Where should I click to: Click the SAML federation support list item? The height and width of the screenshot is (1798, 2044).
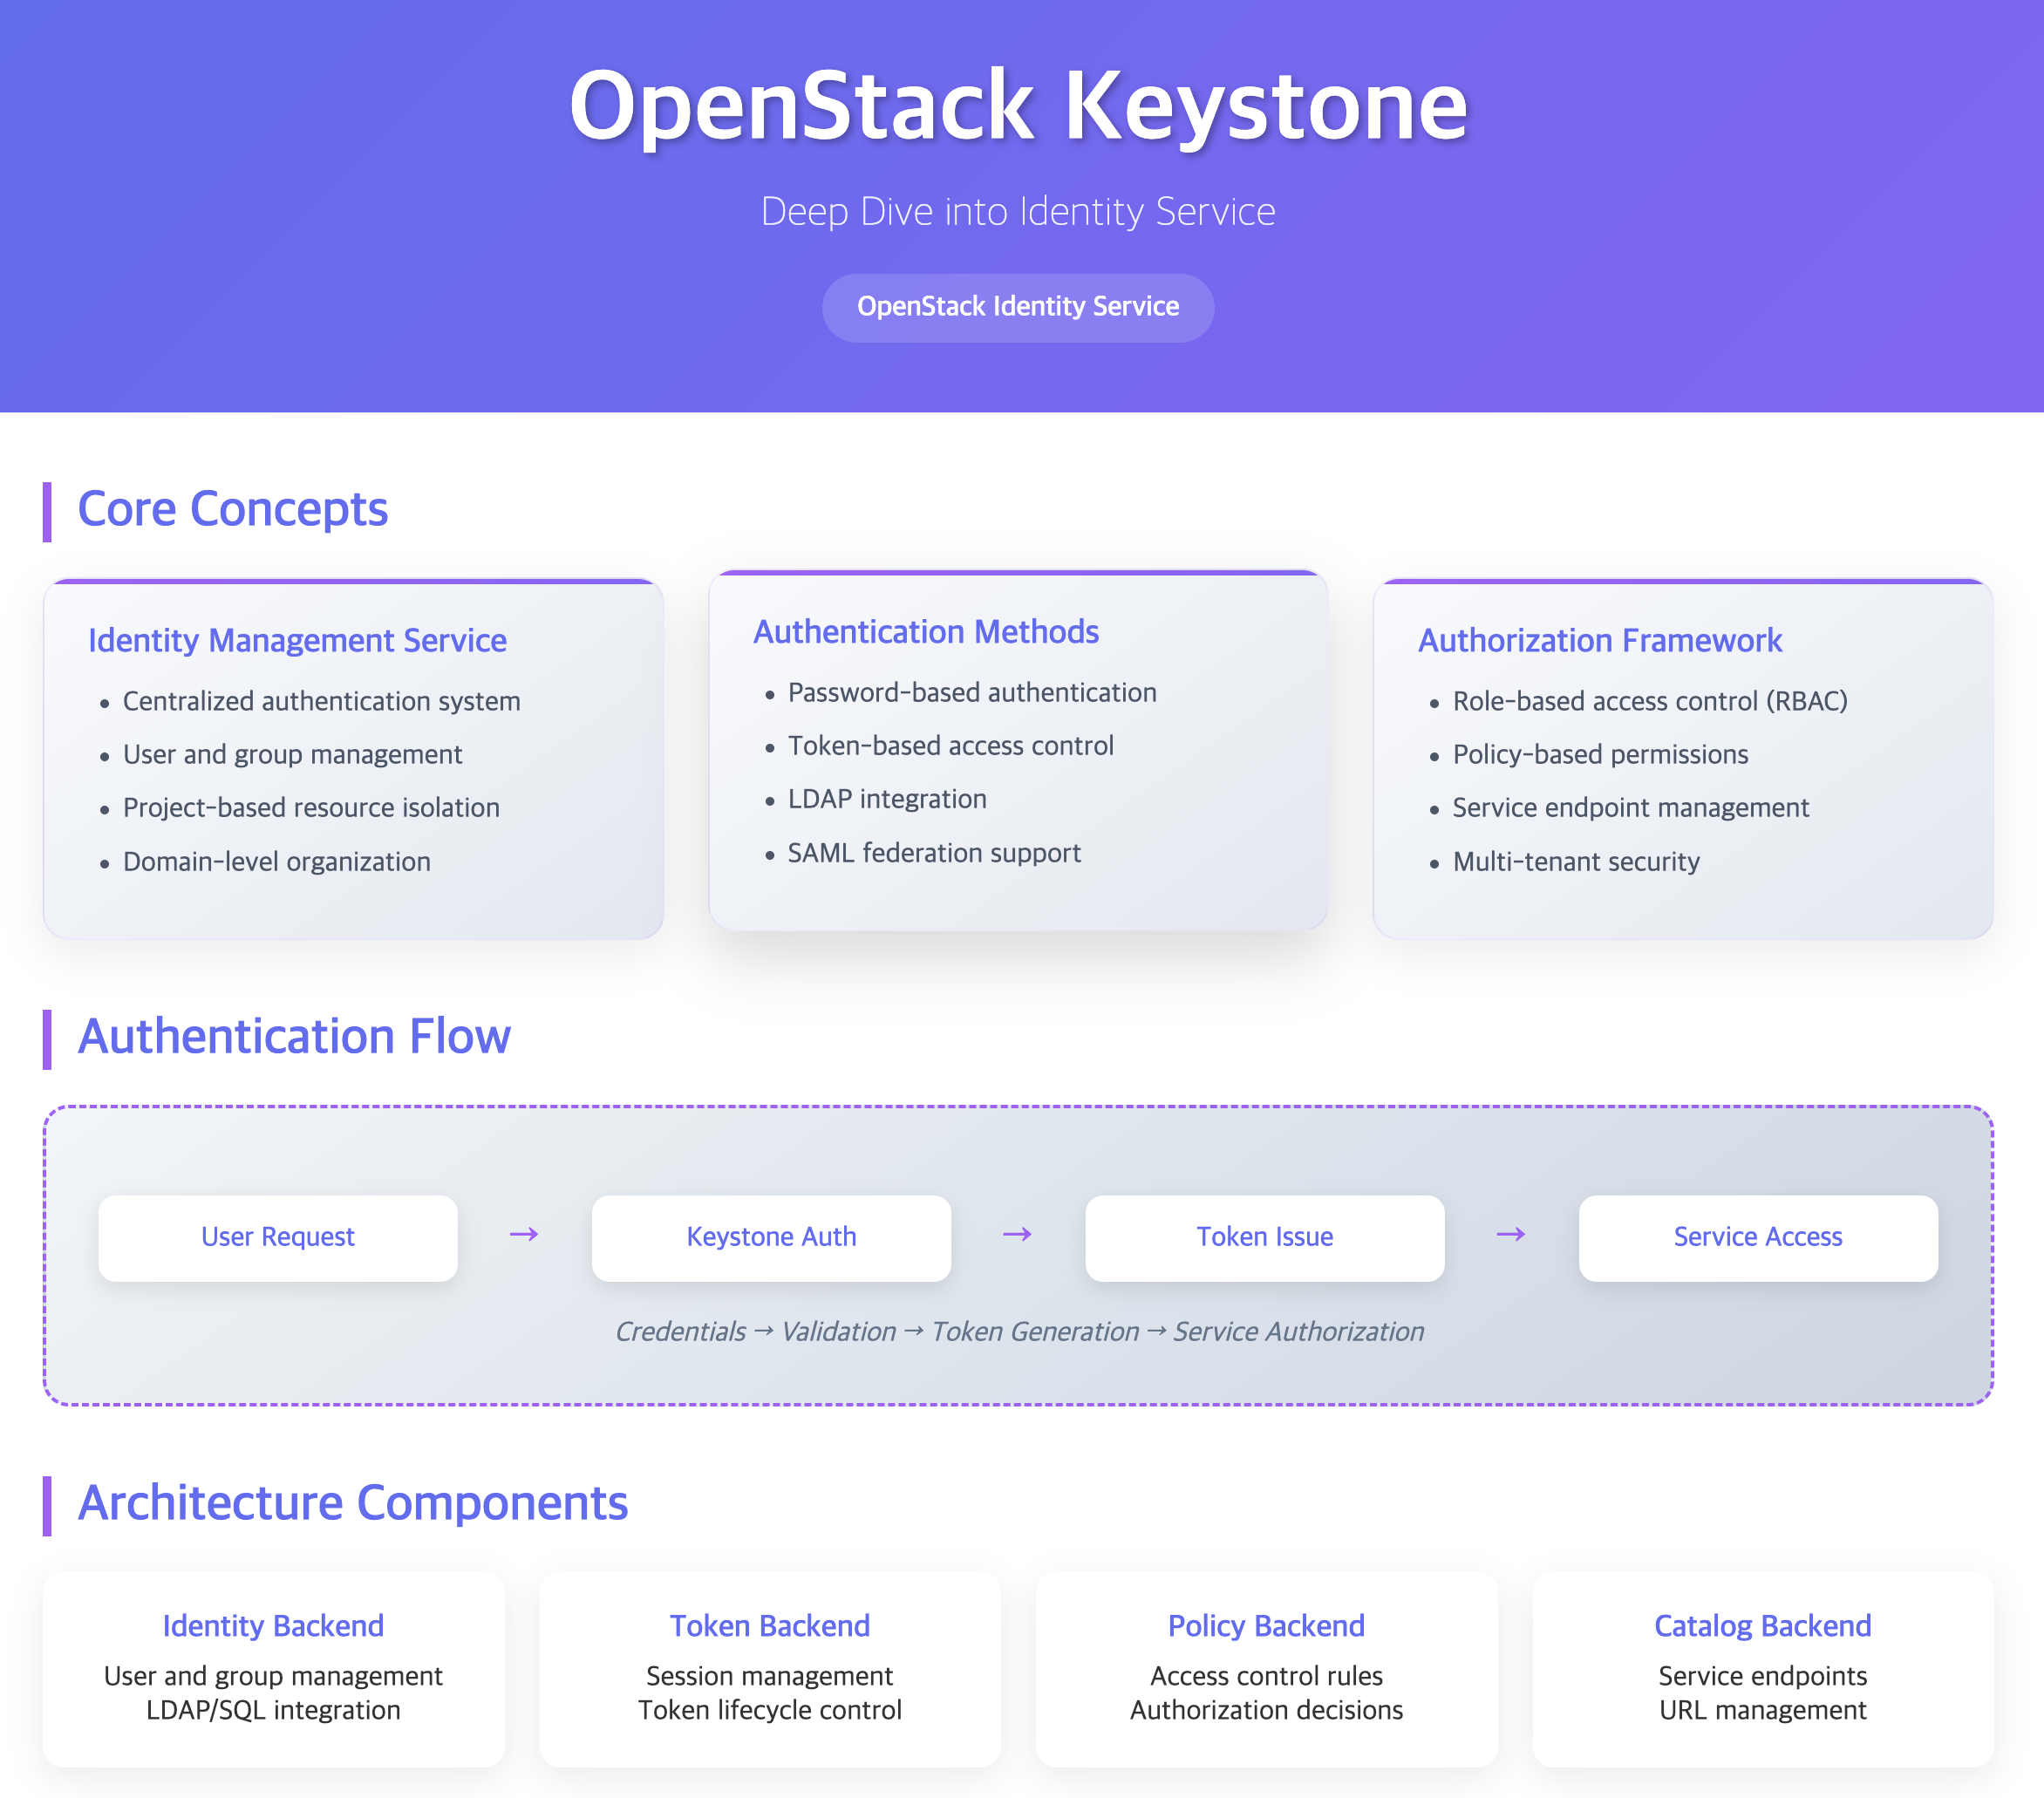point(933,853)
